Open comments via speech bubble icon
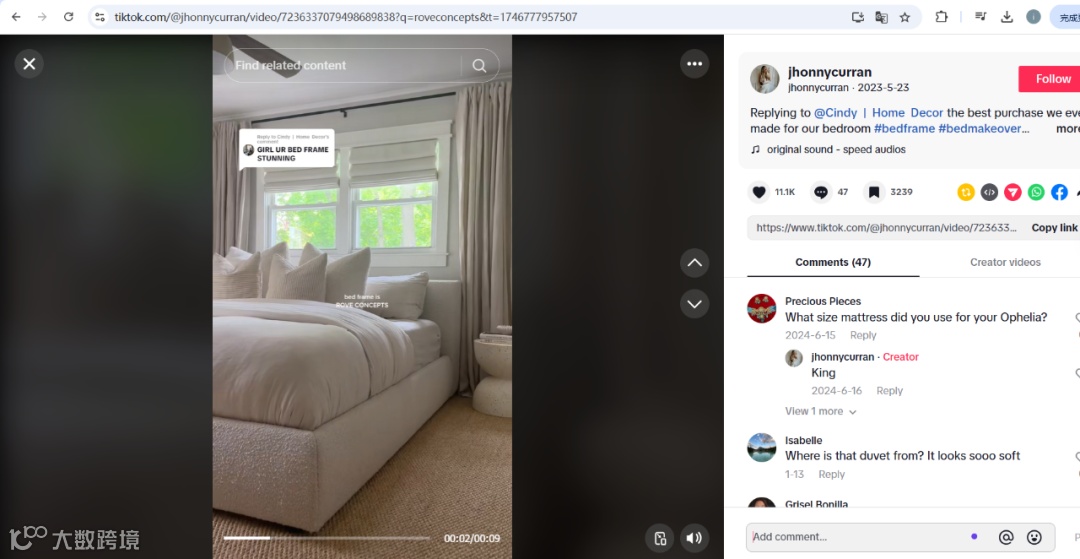Image resolution: width=1080 pixels, height=559 pixels. [x=821, y=192]
